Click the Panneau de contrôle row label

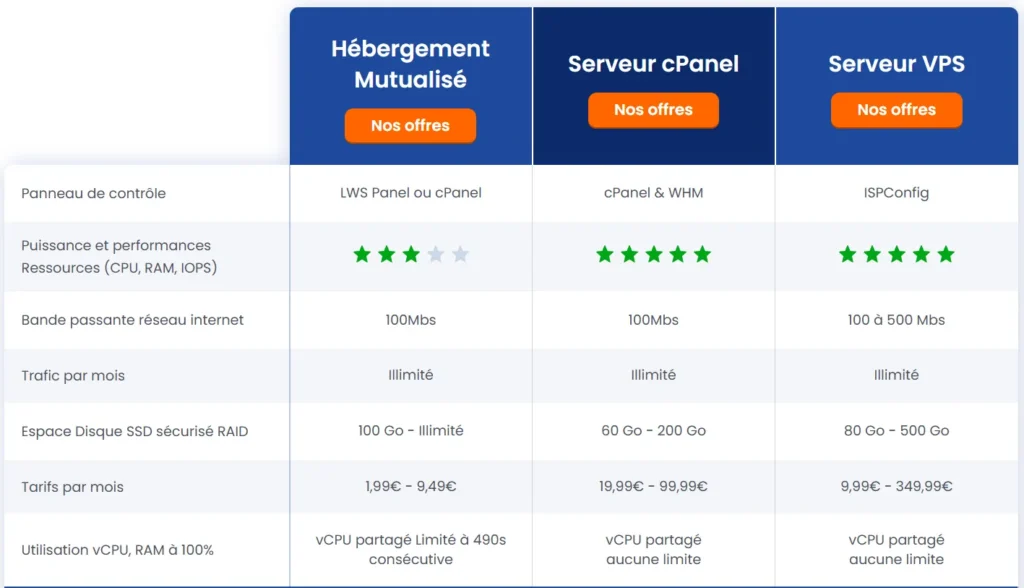pos(94,193)
